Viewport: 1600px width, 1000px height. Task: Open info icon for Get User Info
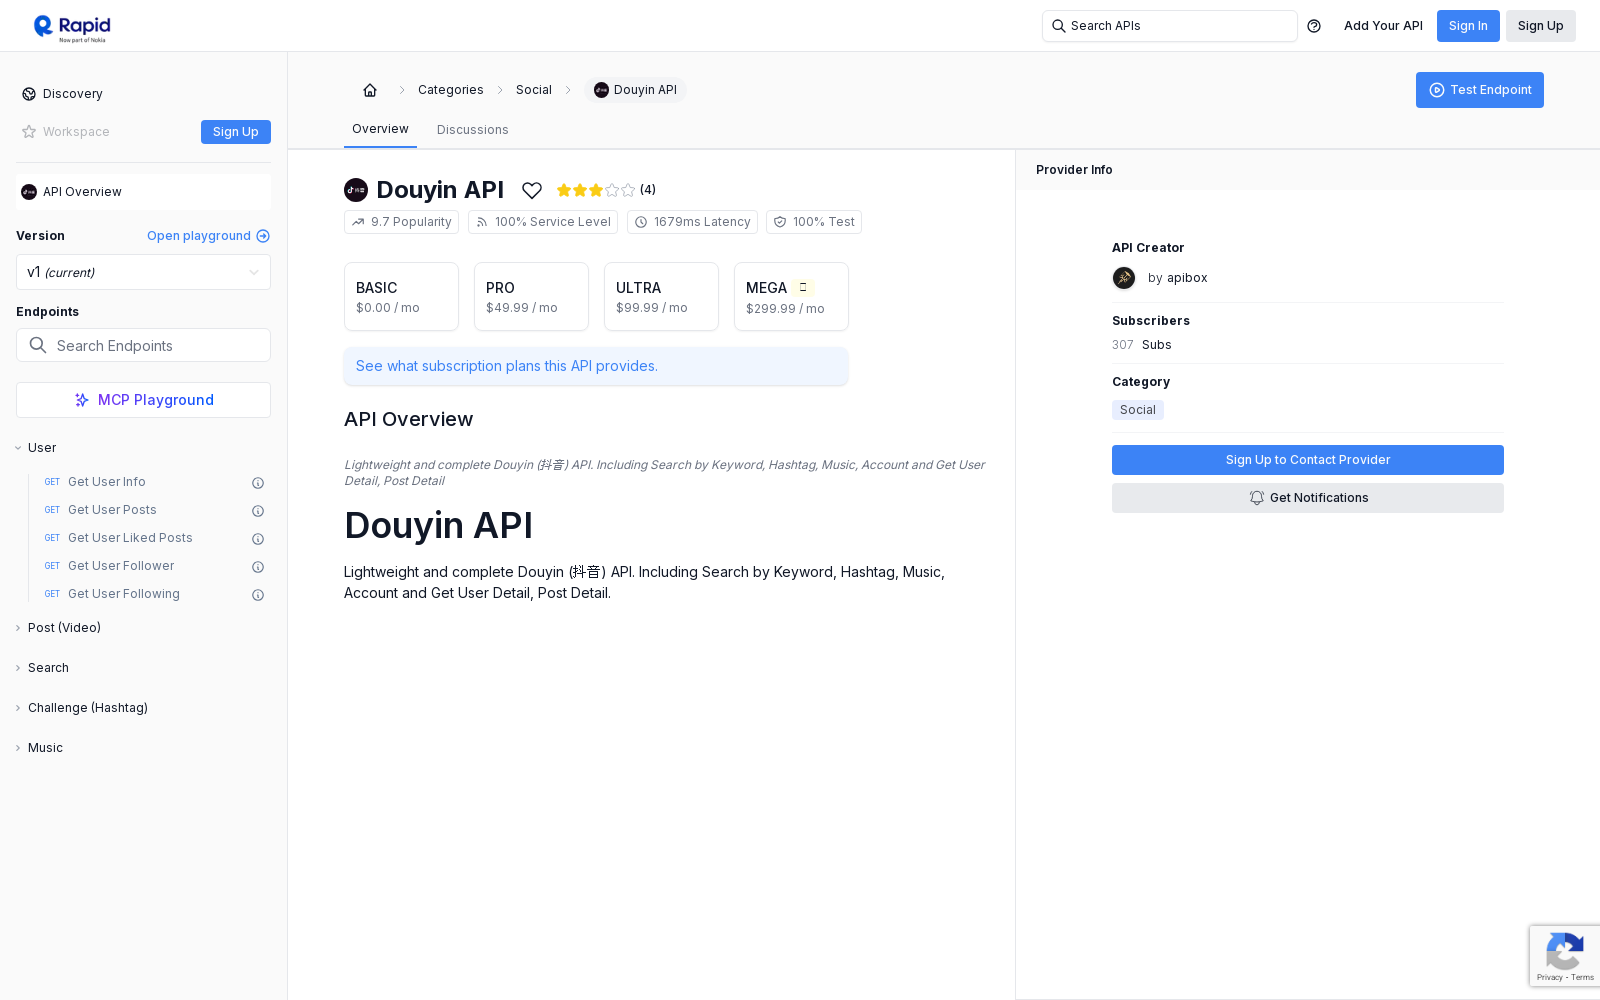(258, 483)
